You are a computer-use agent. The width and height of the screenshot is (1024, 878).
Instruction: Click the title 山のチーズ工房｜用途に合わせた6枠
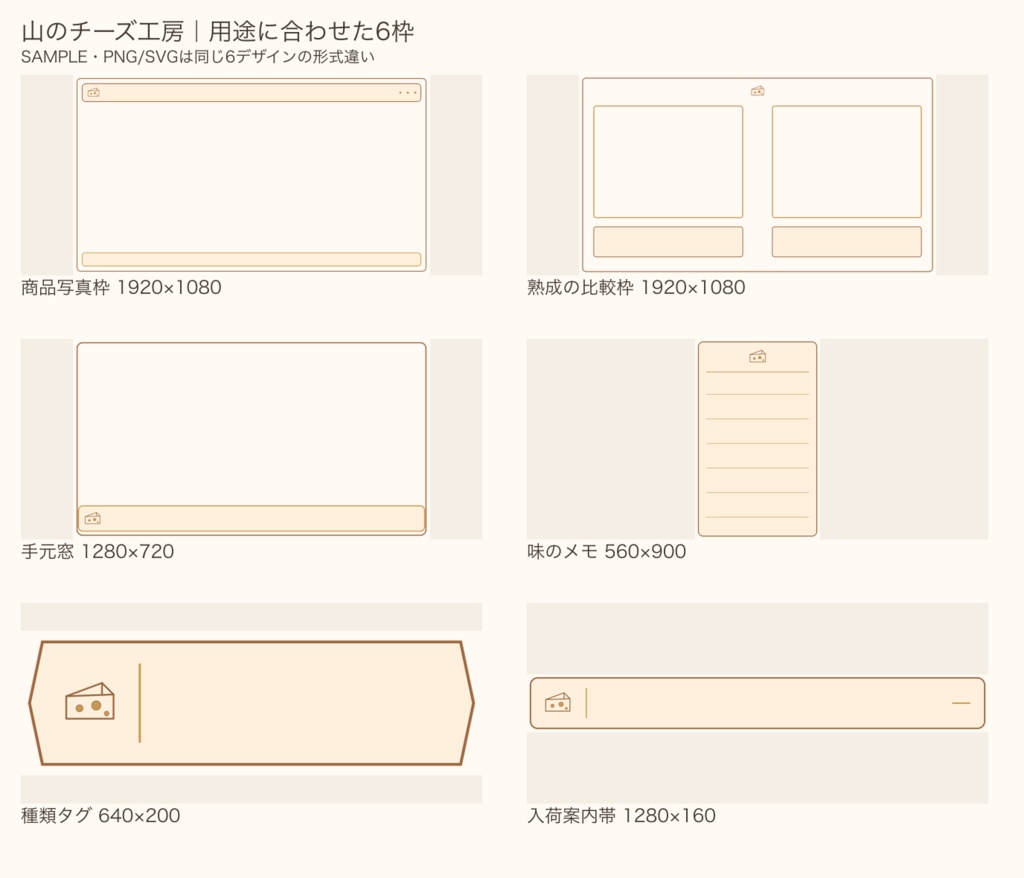pyautogui.click(x=217, y=31)
